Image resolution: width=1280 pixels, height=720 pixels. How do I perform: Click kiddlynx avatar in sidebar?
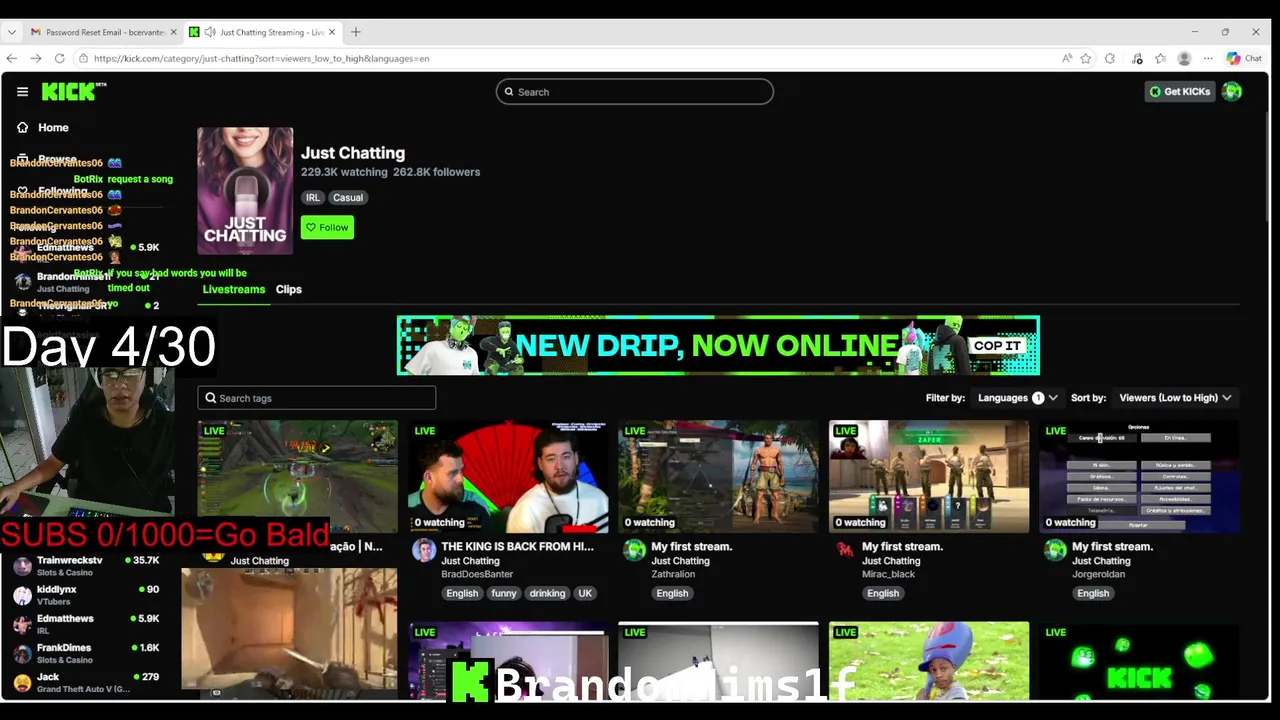[x=22, y=595]
